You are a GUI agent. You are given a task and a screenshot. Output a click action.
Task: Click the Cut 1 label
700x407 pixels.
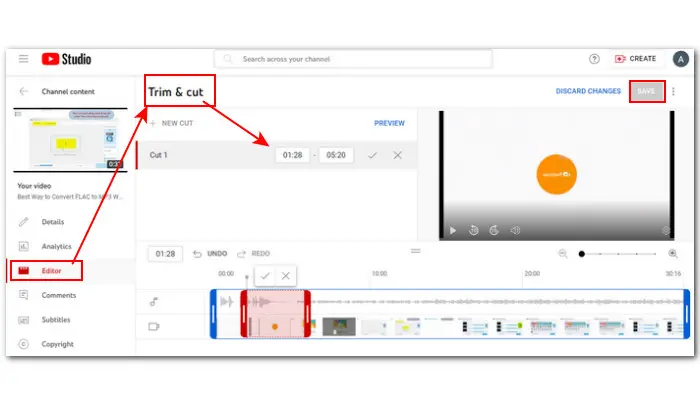point(158,155)
